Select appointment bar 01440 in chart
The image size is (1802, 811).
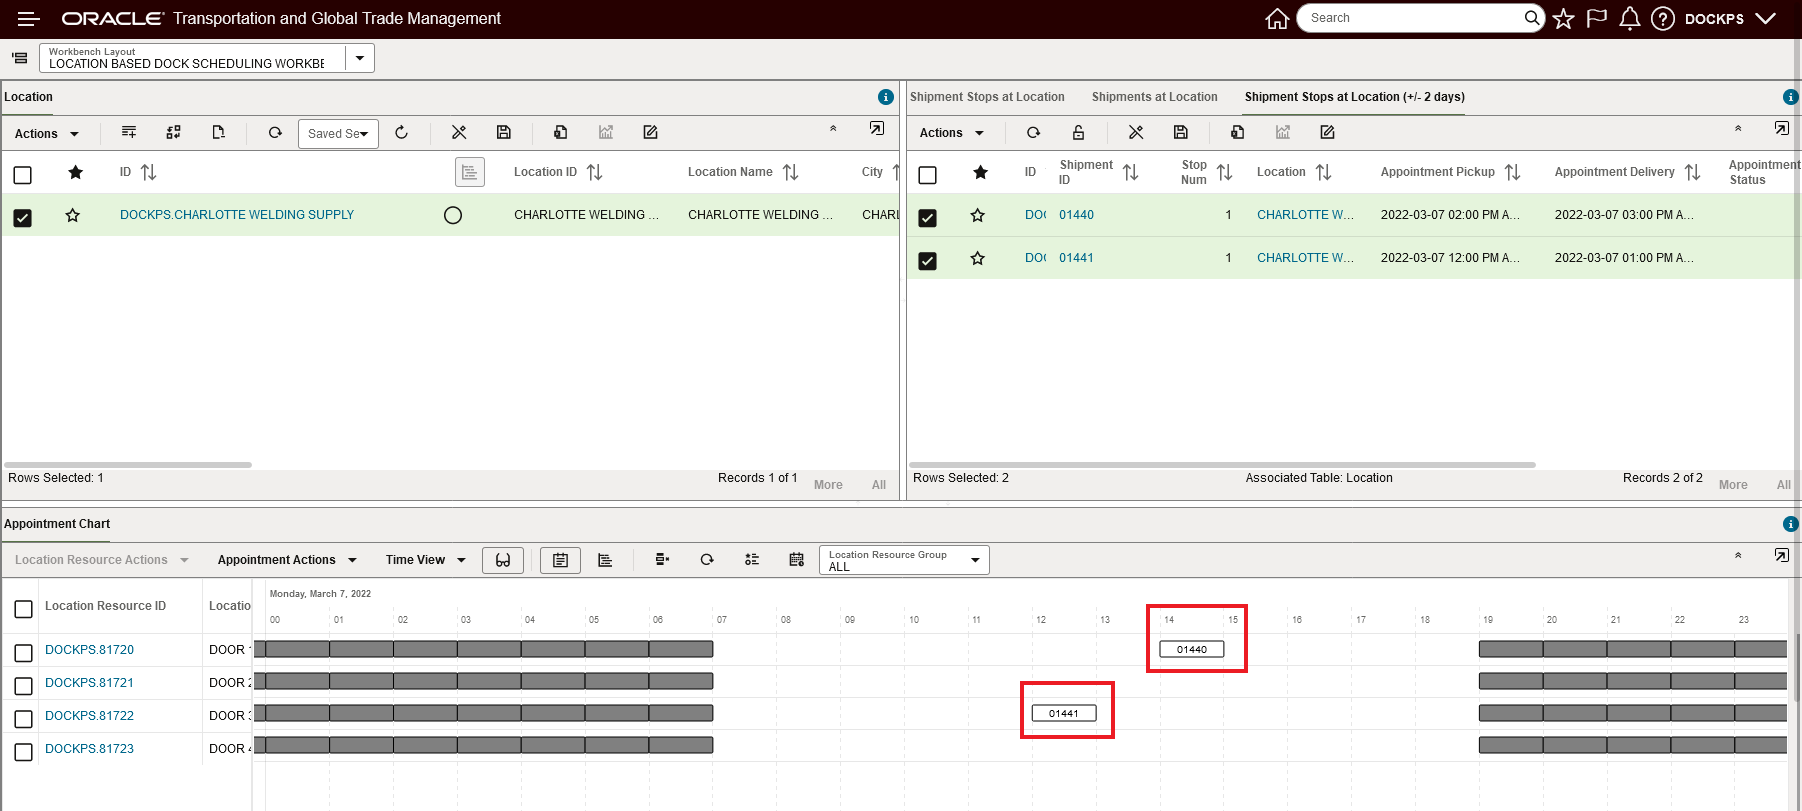click(1192, 650)
